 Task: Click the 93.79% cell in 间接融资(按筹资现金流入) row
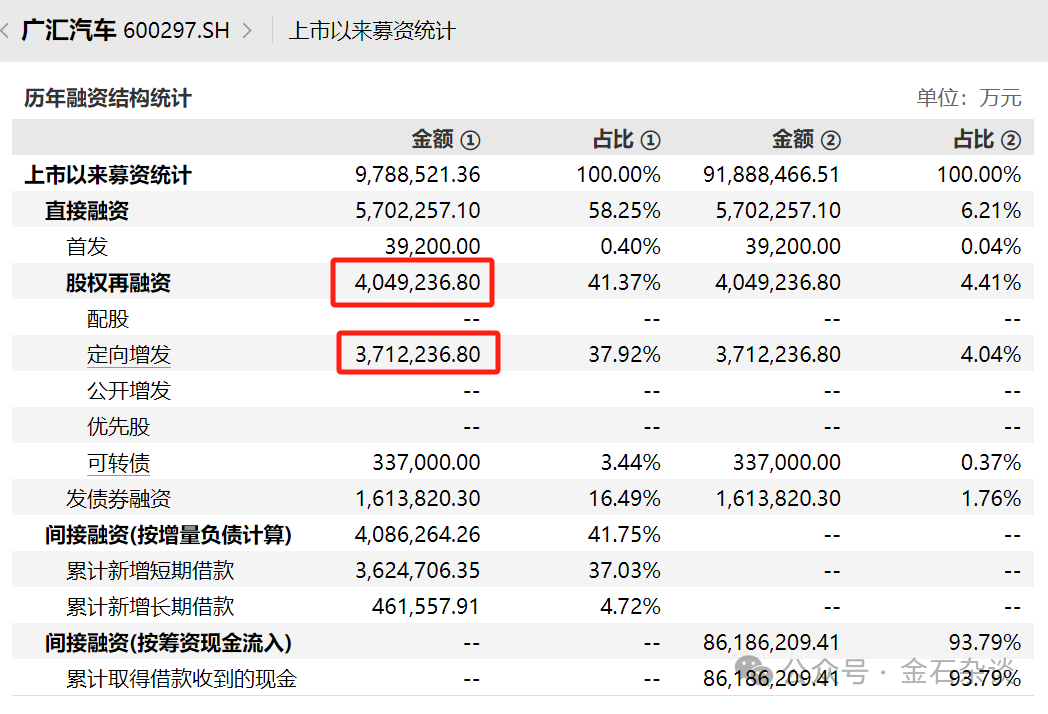click(x=985, y=643)
